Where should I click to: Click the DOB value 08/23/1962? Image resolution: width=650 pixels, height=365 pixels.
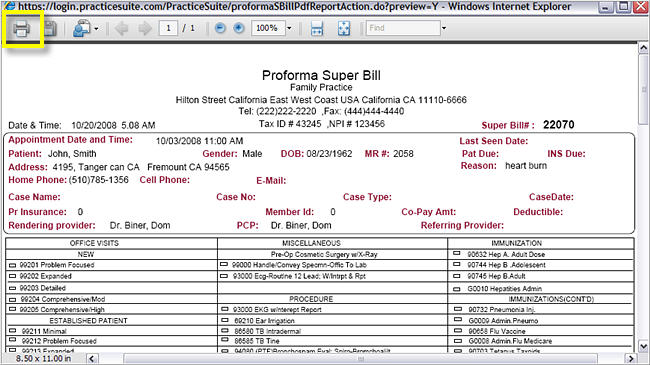coord(330,154)
